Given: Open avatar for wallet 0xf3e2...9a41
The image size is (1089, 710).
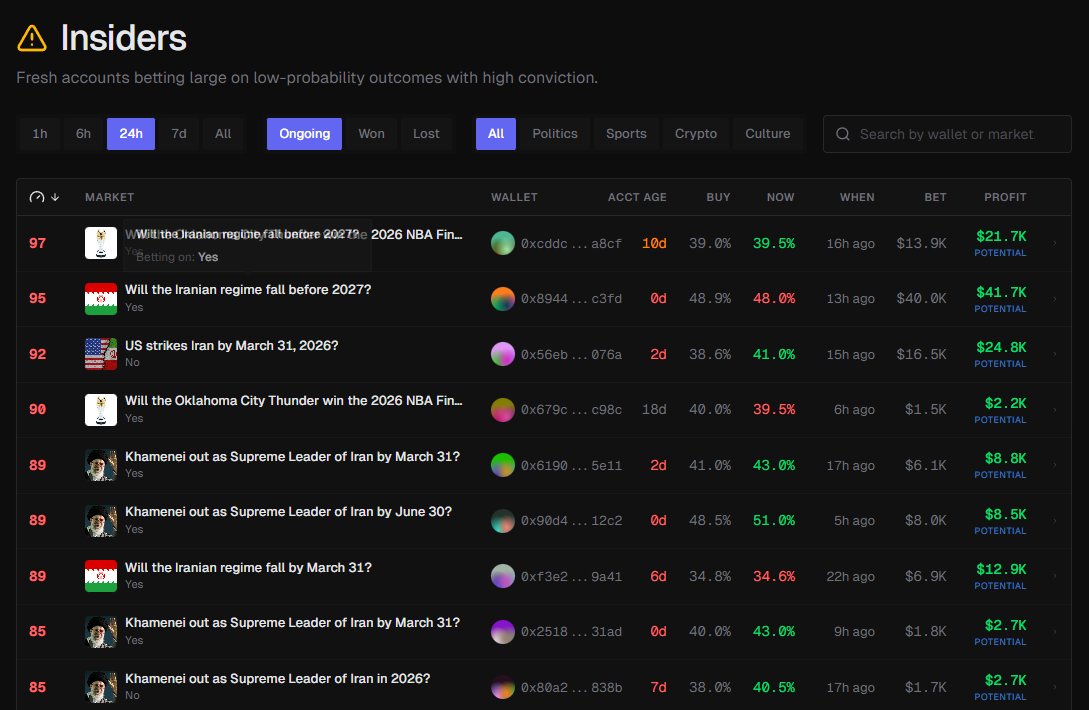Looking at the screenshot, I should click(x=503, y=576).
